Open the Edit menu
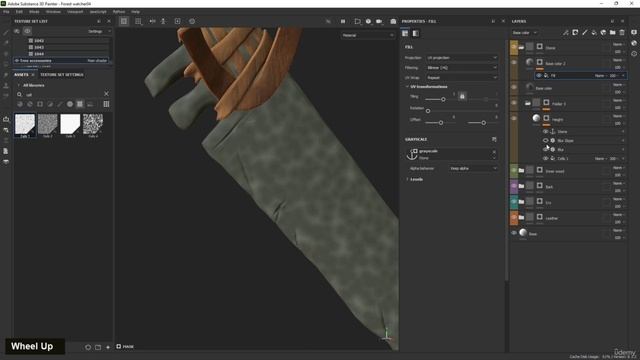 (x=19, y=12)
